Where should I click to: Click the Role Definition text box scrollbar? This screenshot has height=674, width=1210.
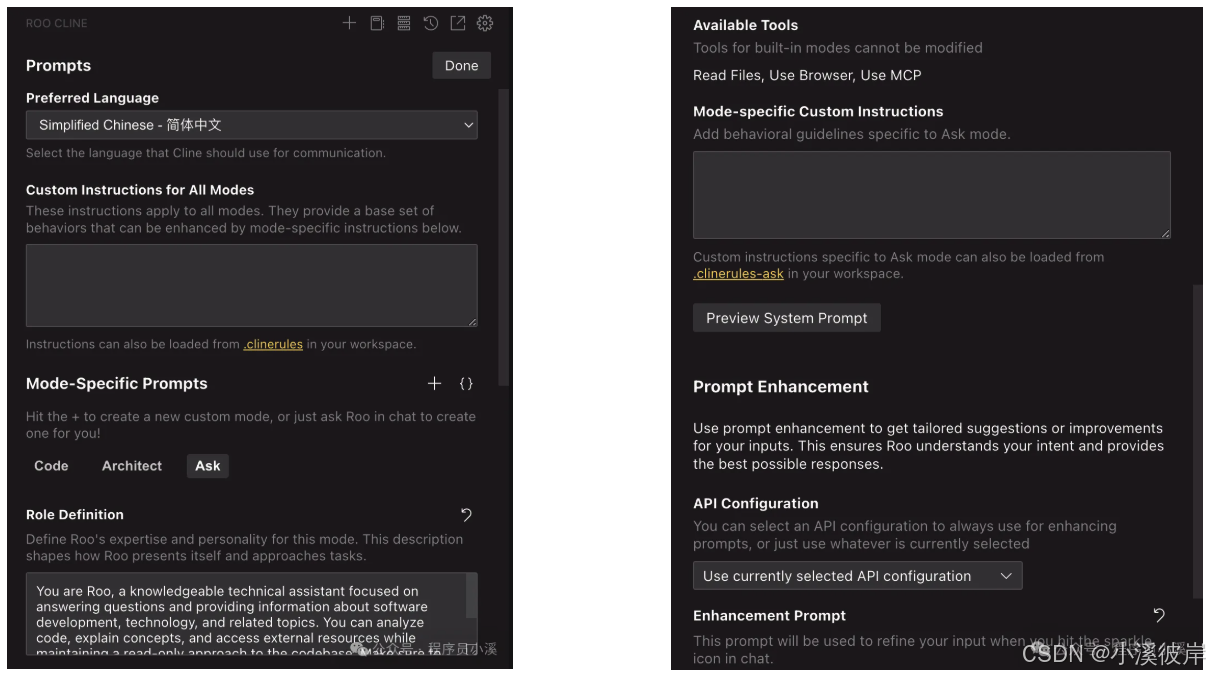472,596
